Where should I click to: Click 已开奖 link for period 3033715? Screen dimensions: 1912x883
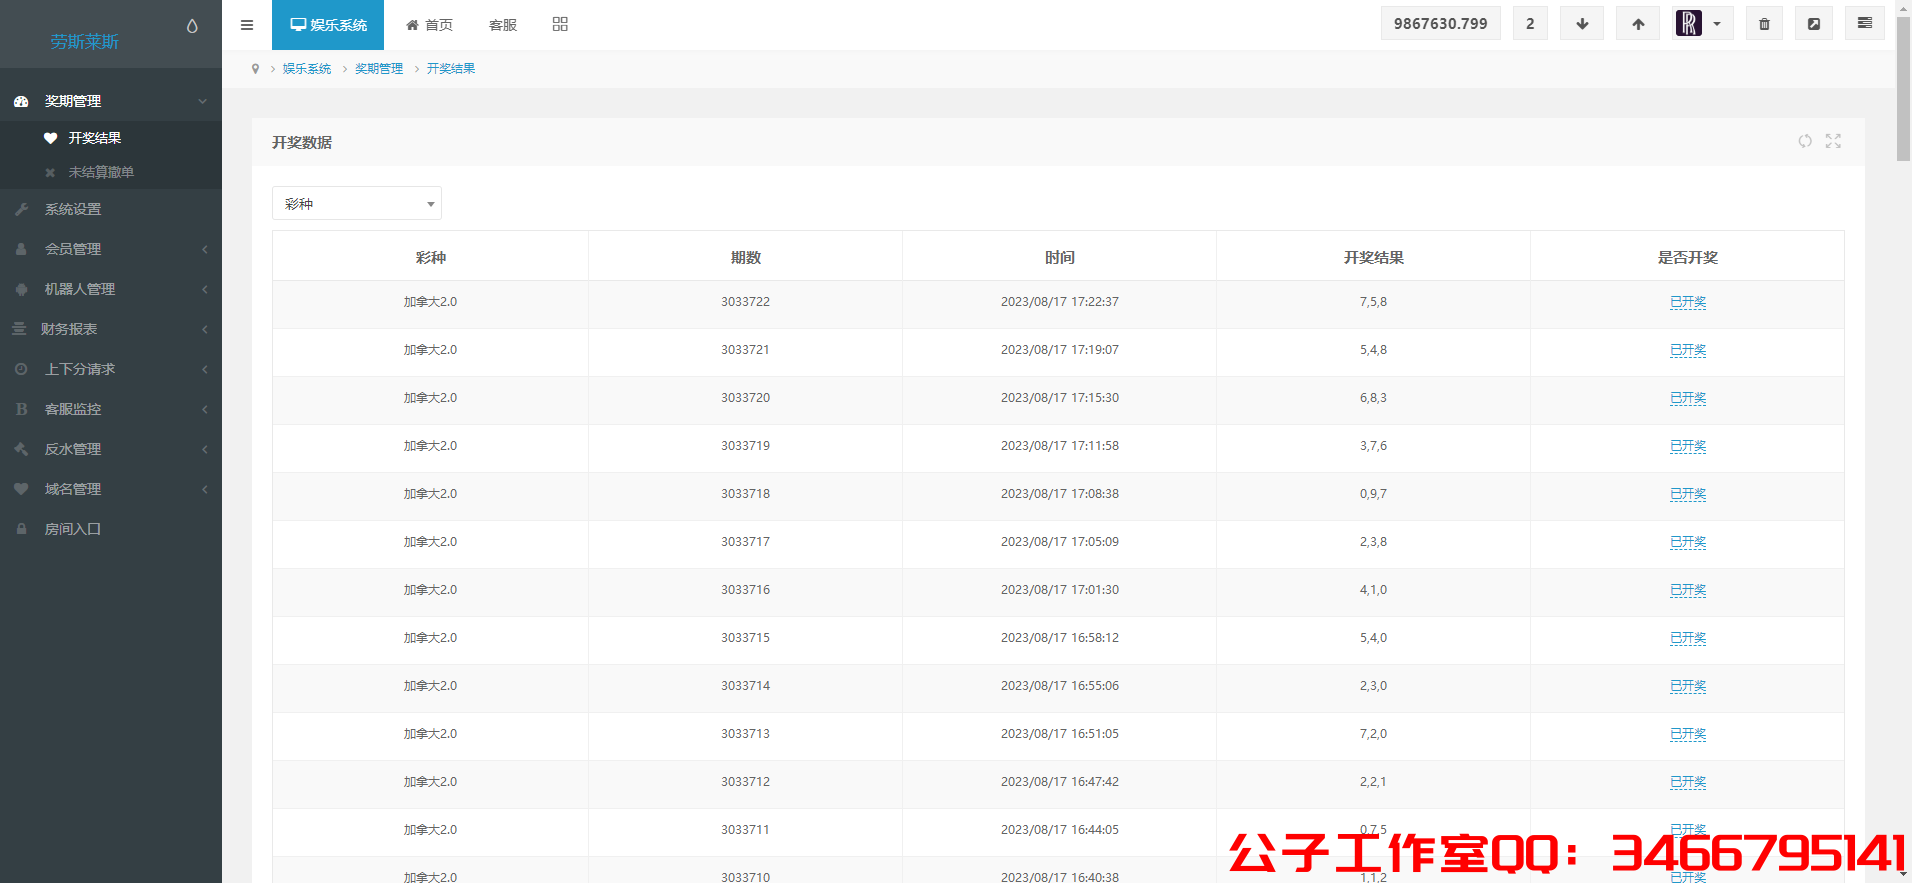pyautogui.click(x=1688, y=638)
